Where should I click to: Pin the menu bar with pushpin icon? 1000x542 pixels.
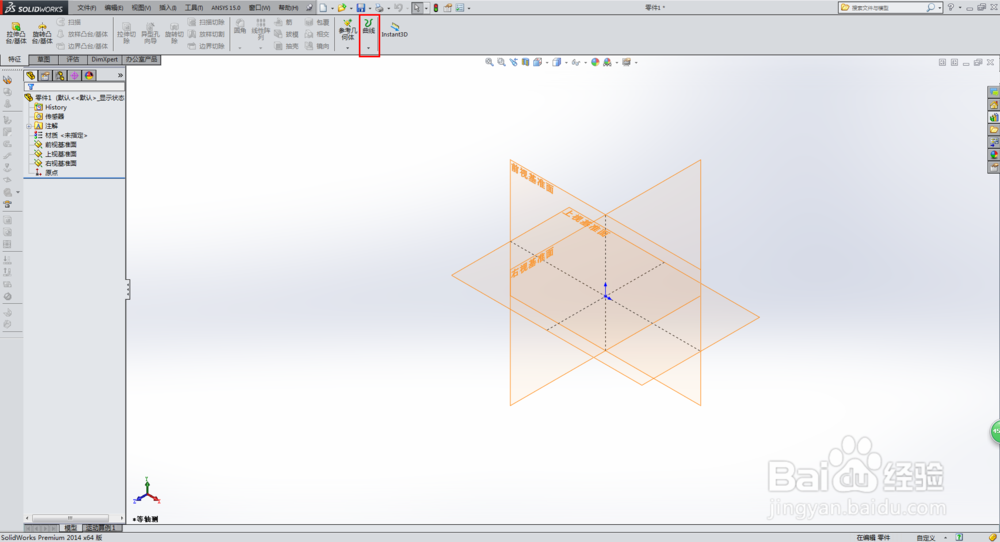click(x=309, y=8)
